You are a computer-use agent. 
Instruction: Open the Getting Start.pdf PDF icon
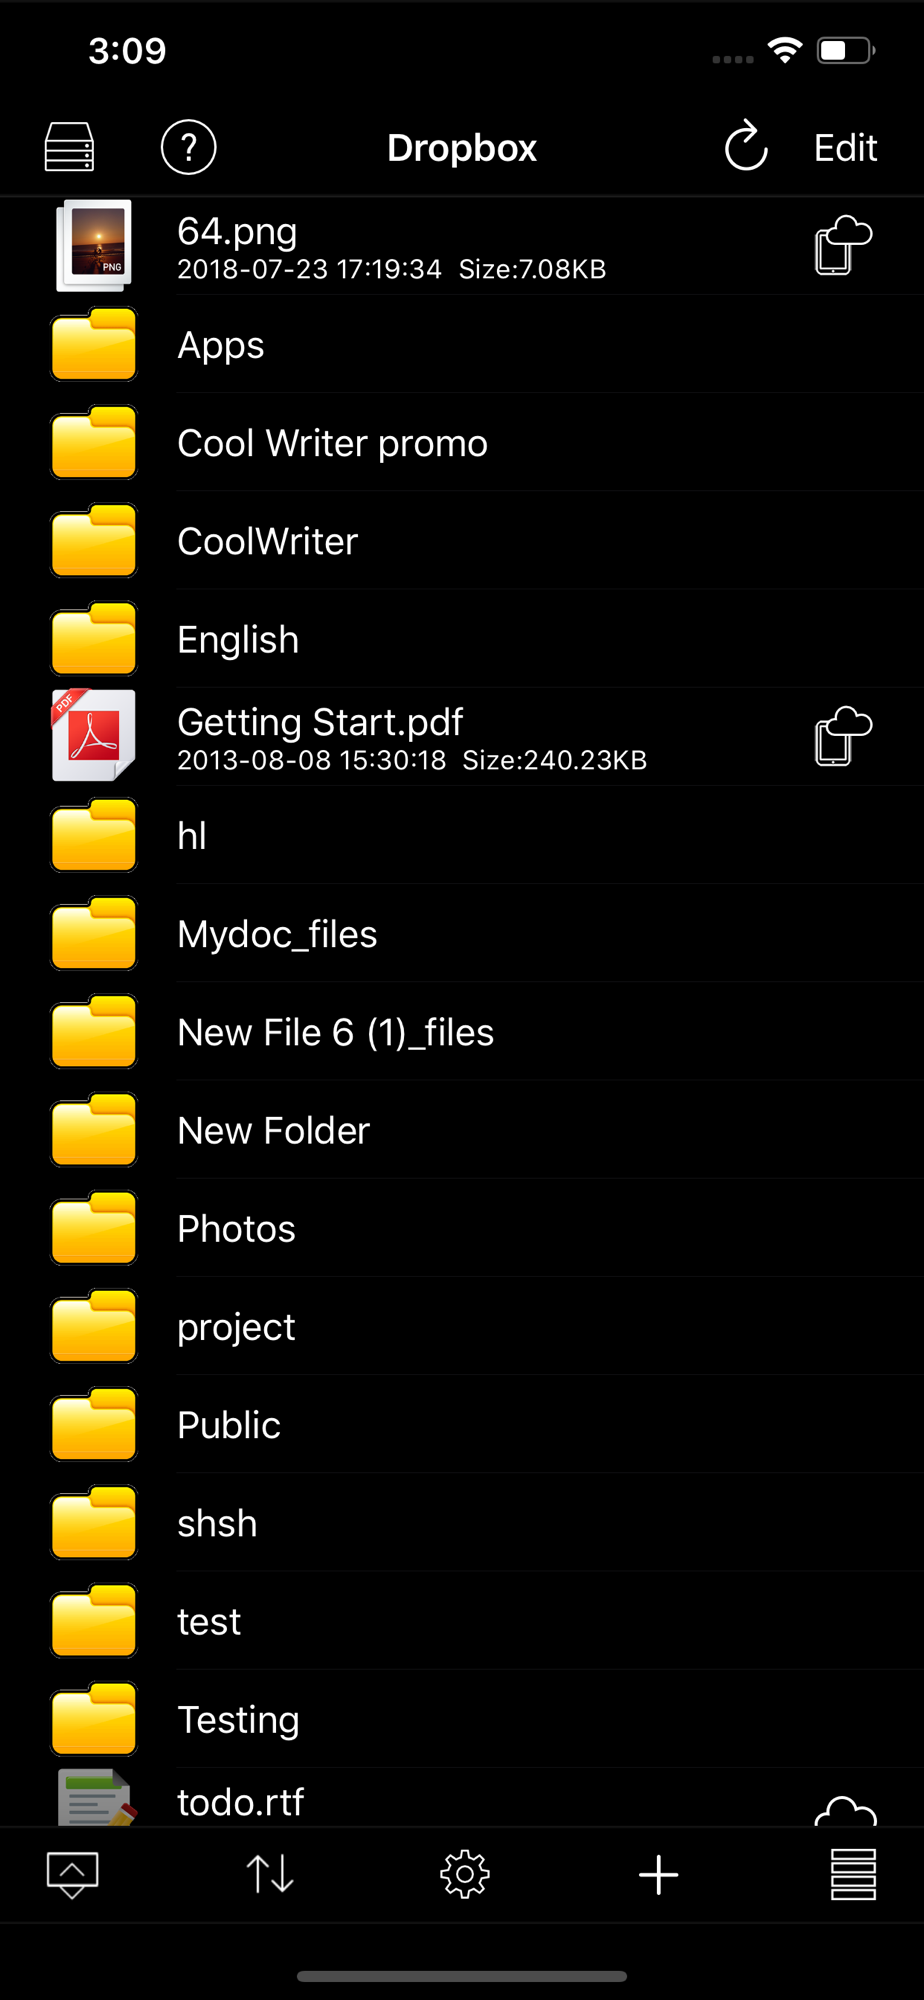click(94, 736)
